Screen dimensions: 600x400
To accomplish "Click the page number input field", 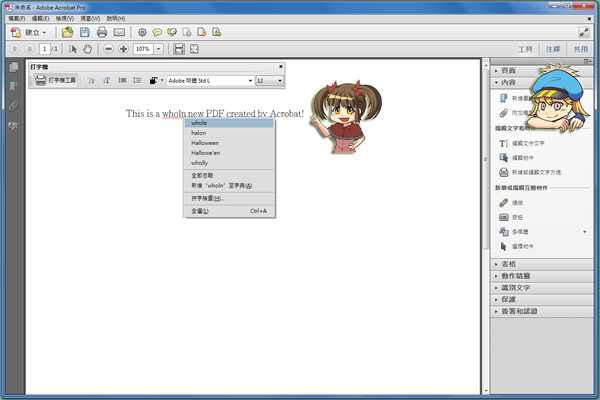I will tap(44, 49).
